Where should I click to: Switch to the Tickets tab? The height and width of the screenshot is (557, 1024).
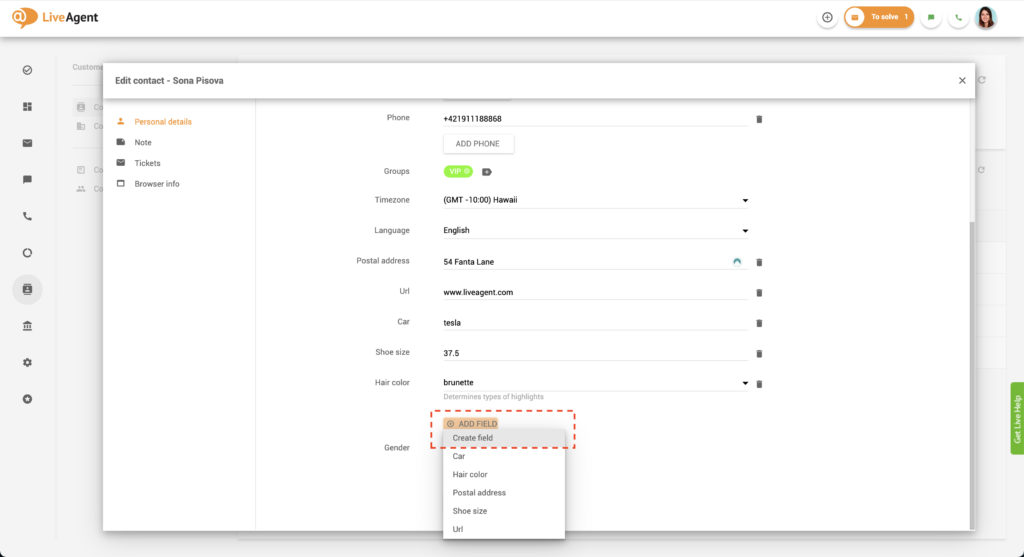147,163
